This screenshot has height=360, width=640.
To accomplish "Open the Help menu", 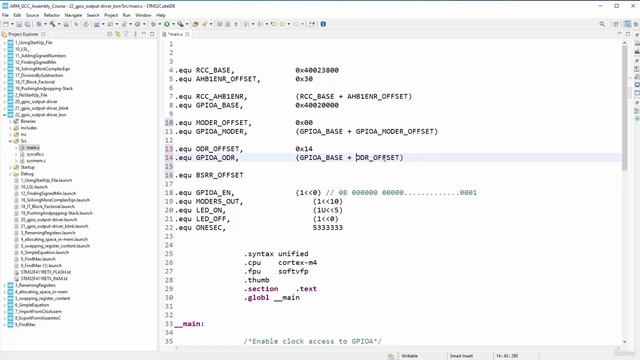I will [x=161, y=15].
